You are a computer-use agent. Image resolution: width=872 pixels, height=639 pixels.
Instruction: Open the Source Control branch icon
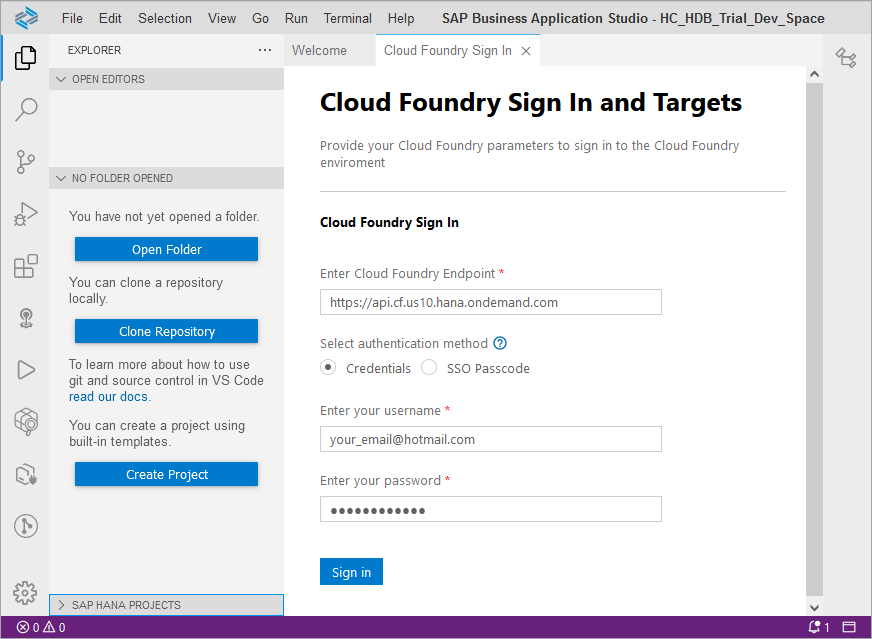pos(26,162)
